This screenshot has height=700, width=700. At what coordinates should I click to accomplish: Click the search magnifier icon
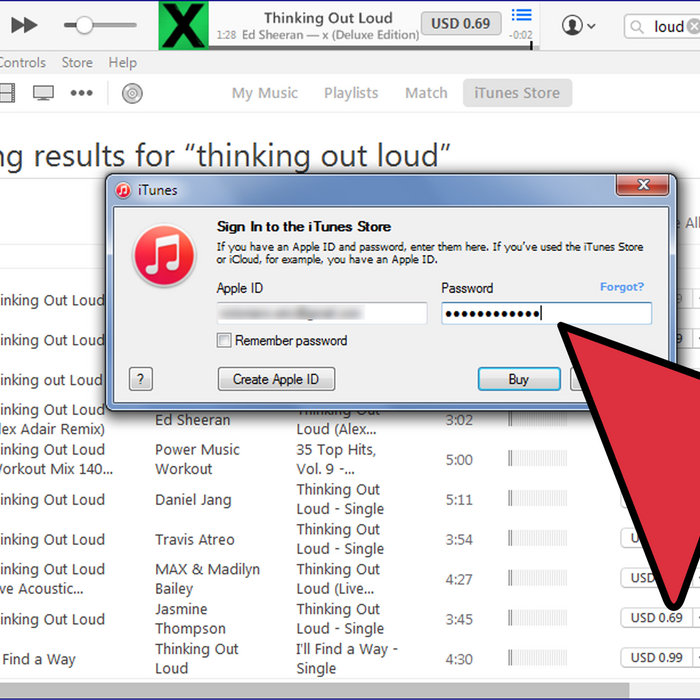(x=637, y=27)
